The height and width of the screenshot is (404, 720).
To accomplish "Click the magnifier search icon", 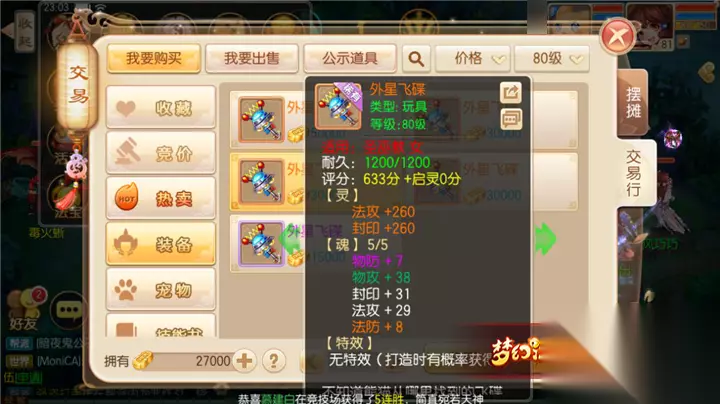I will click(416, 59).
